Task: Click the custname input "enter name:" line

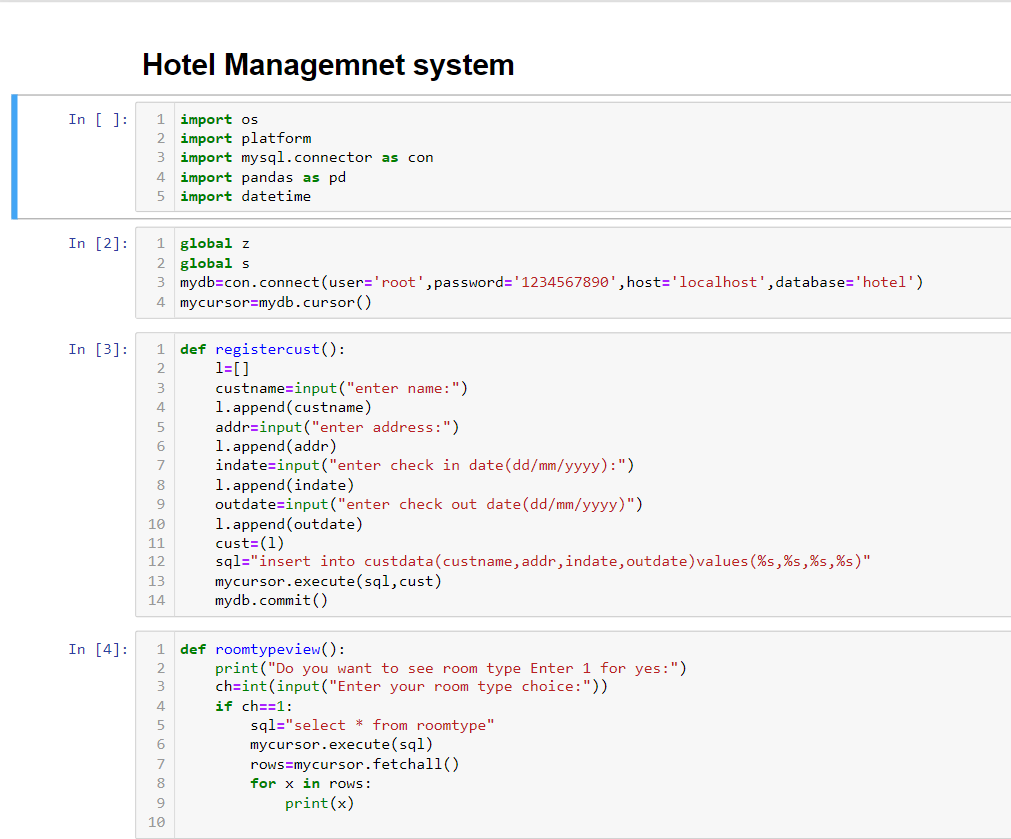Action: [x=341, y=389]
